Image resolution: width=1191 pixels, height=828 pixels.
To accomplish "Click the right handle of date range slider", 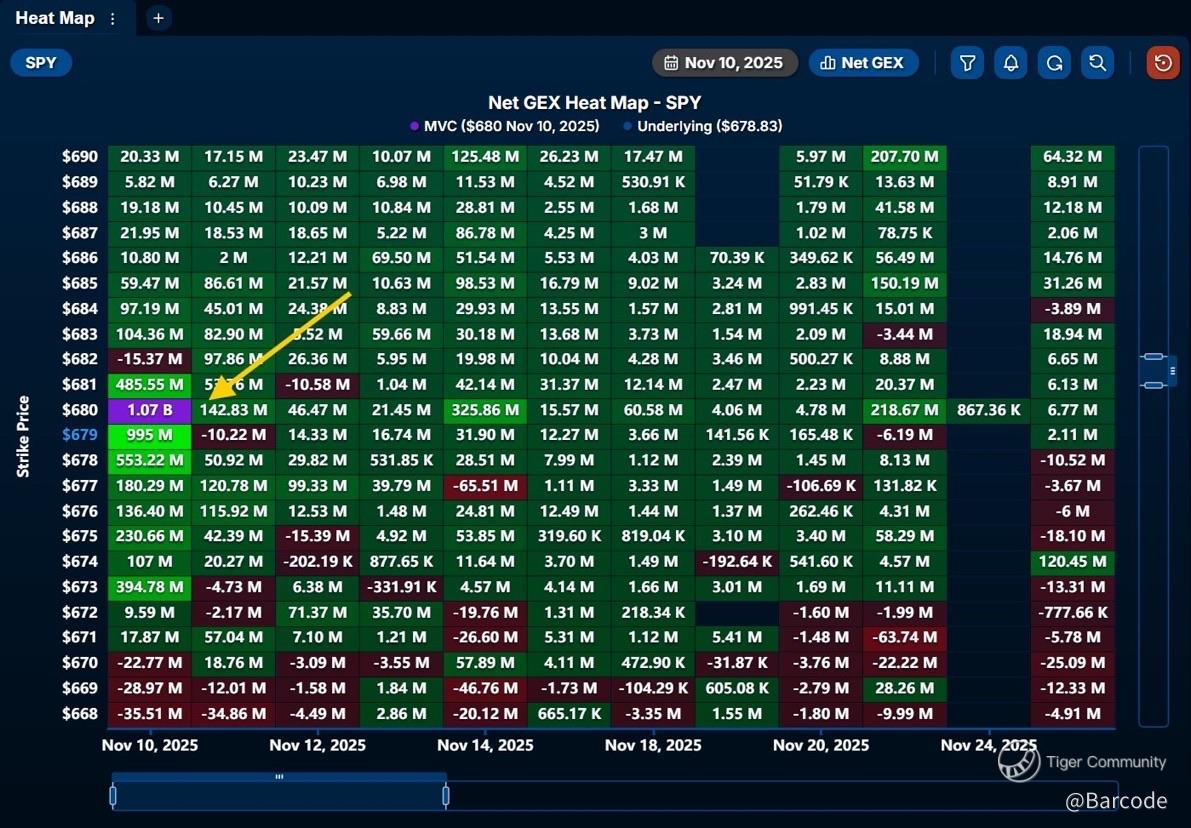I will [x=445, y=796].
